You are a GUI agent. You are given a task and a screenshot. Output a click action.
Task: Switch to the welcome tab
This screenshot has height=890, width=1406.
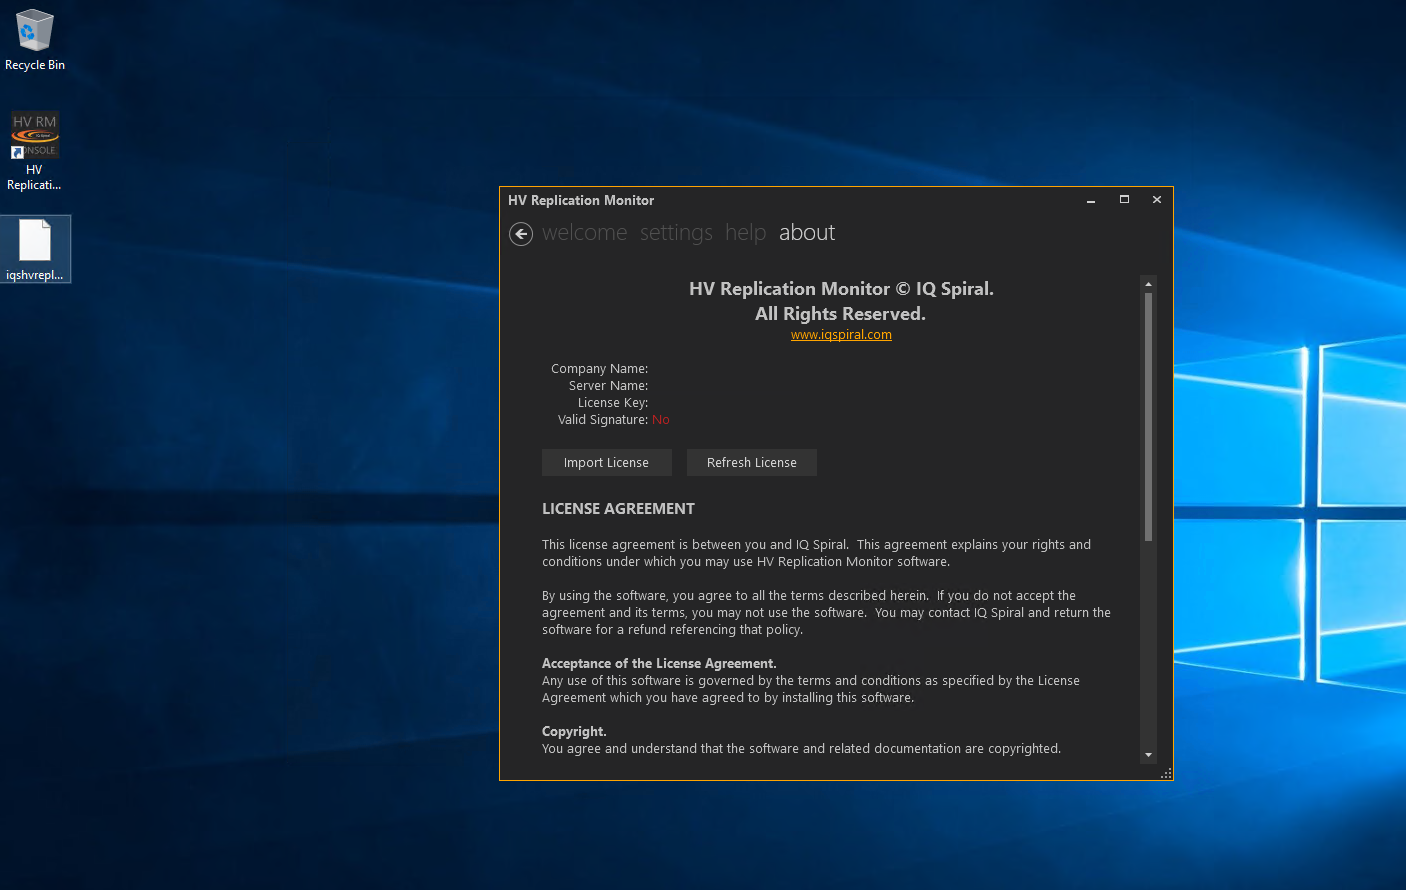tap(585, 233)
